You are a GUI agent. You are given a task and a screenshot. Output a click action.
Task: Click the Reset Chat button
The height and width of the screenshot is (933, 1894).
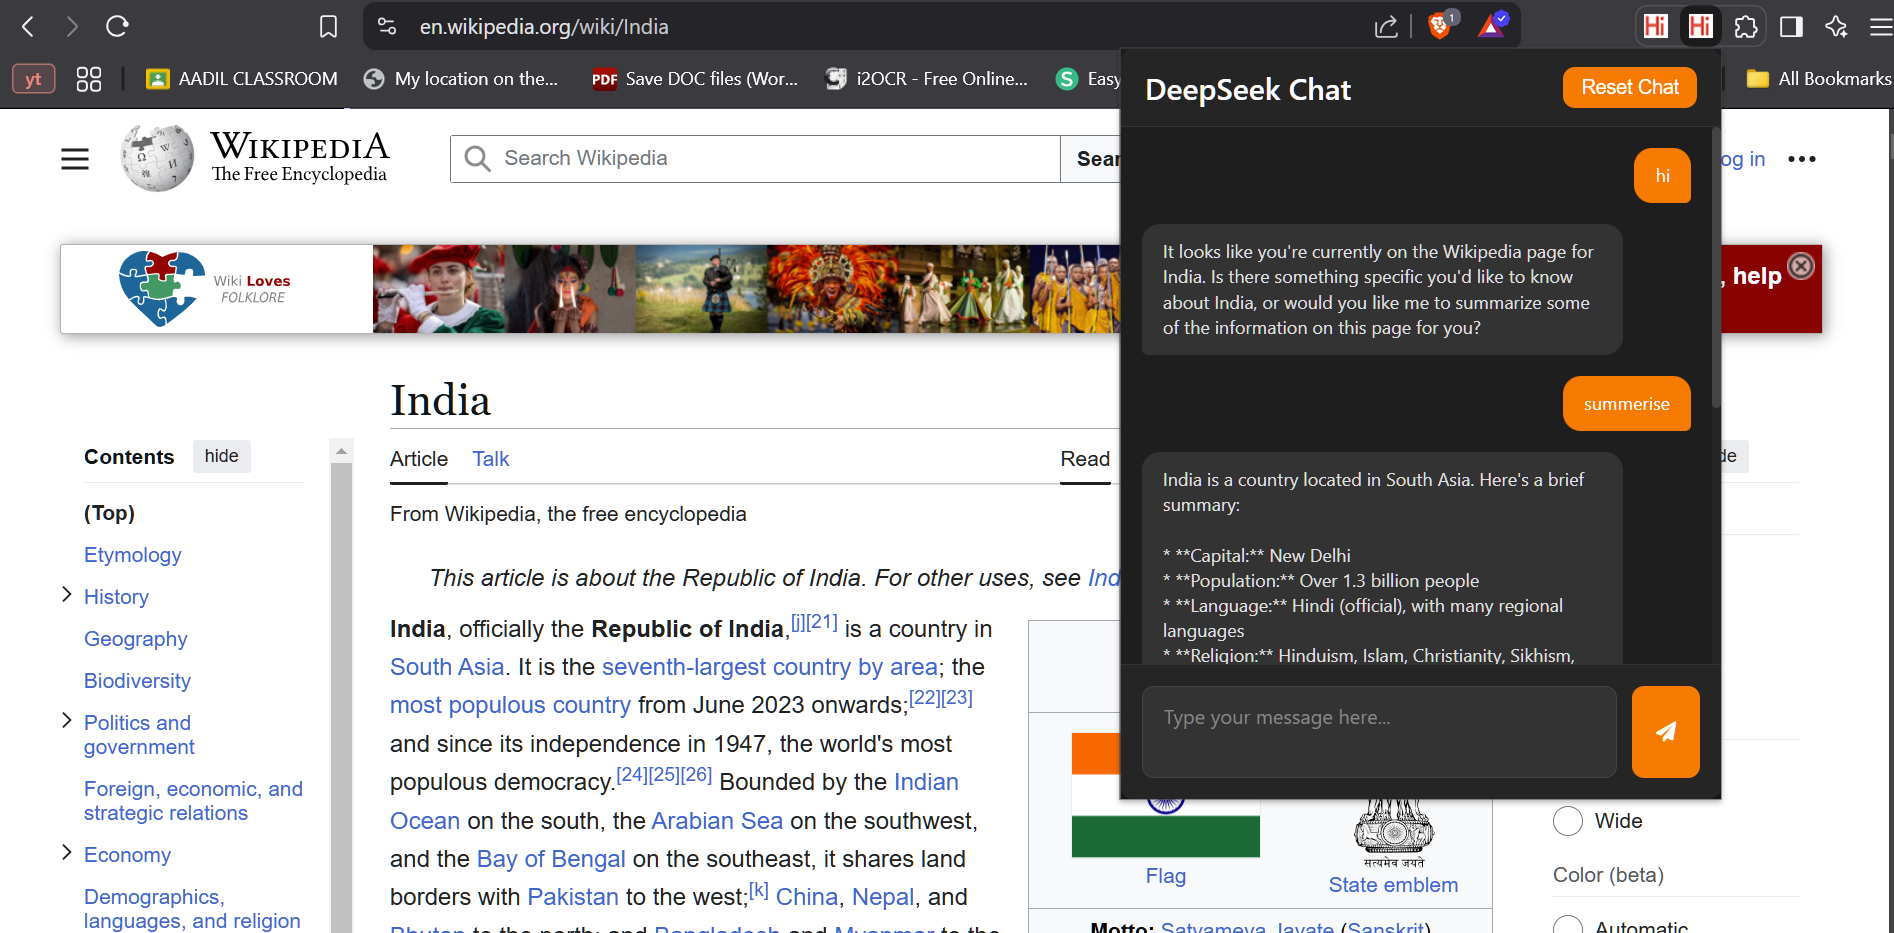tap(1630, 87)
